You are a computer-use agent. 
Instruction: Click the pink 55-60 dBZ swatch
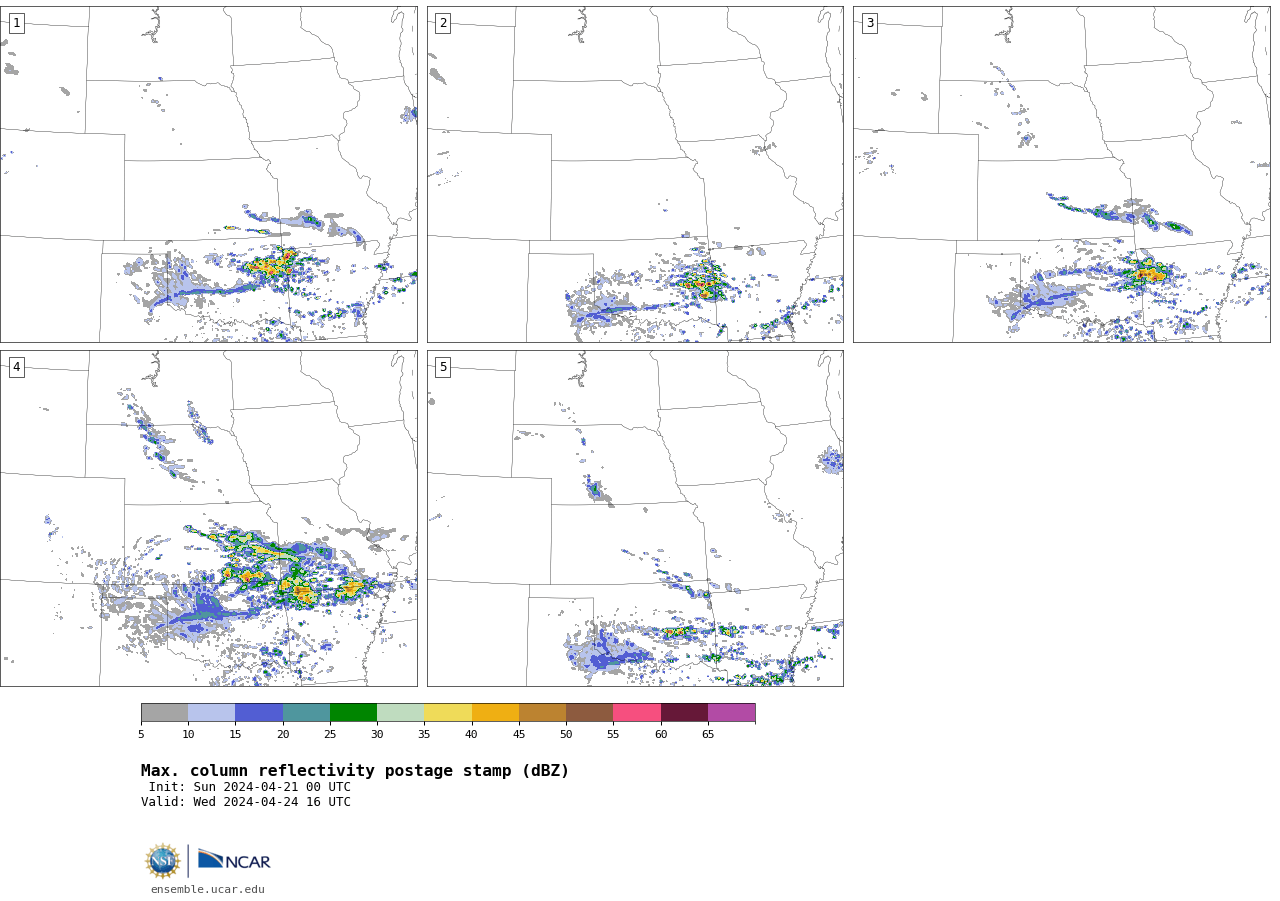coord(637,712)
